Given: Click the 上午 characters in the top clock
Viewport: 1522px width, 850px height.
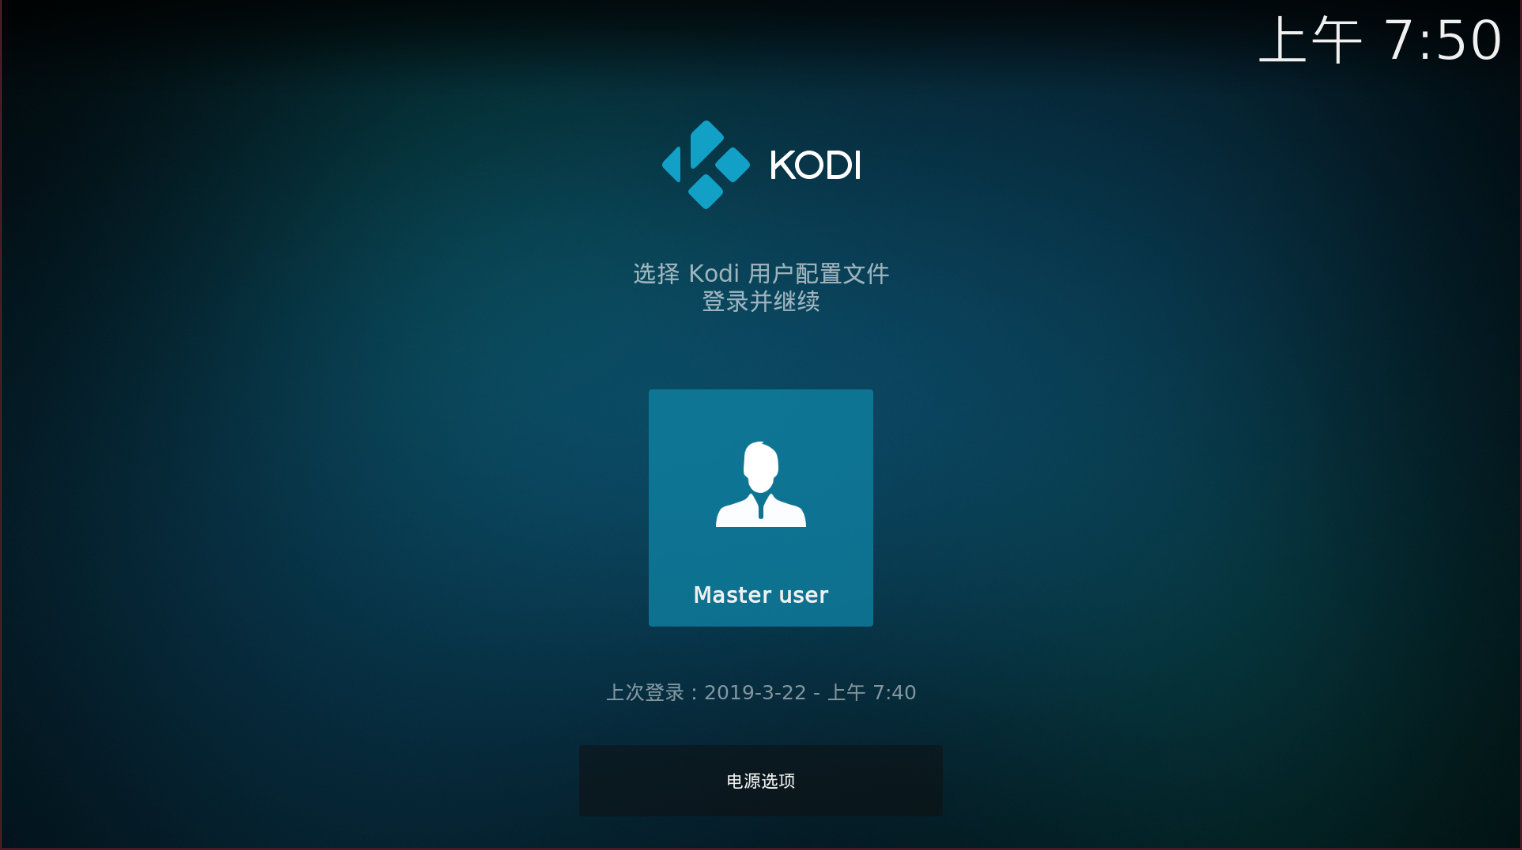Looking at the screenshot, I should click(1310, 41).
